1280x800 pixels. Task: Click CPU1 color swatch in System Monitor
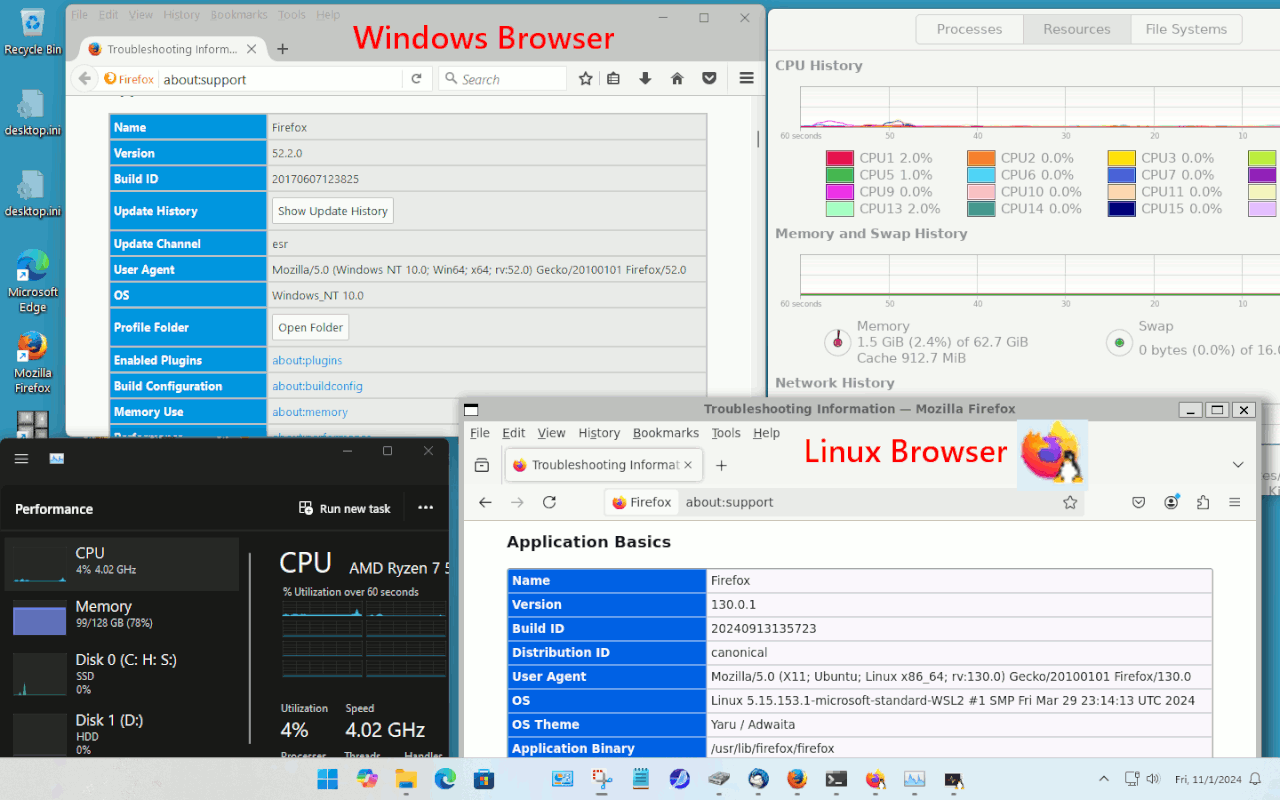tap(840, 158)
